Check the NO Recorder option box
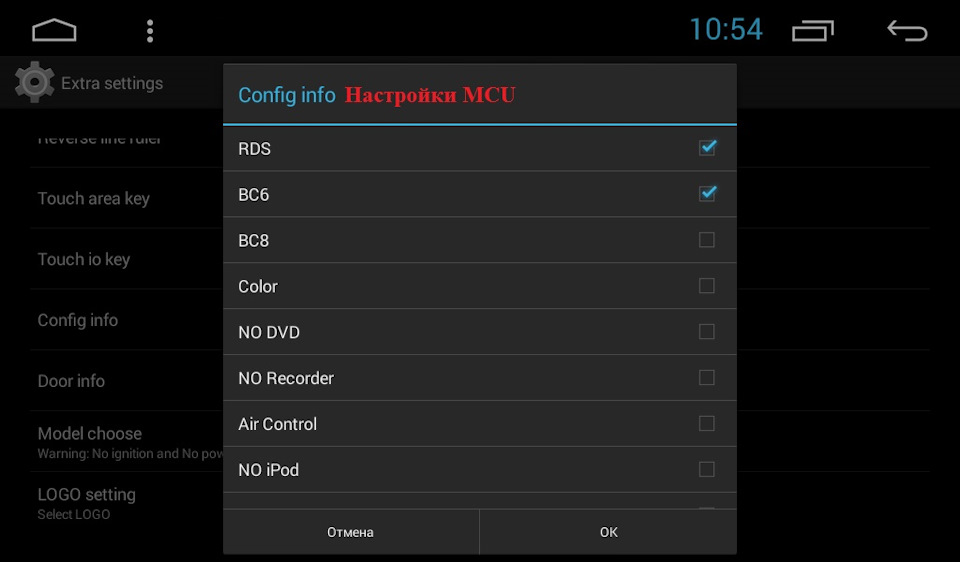 coord(707,378)
